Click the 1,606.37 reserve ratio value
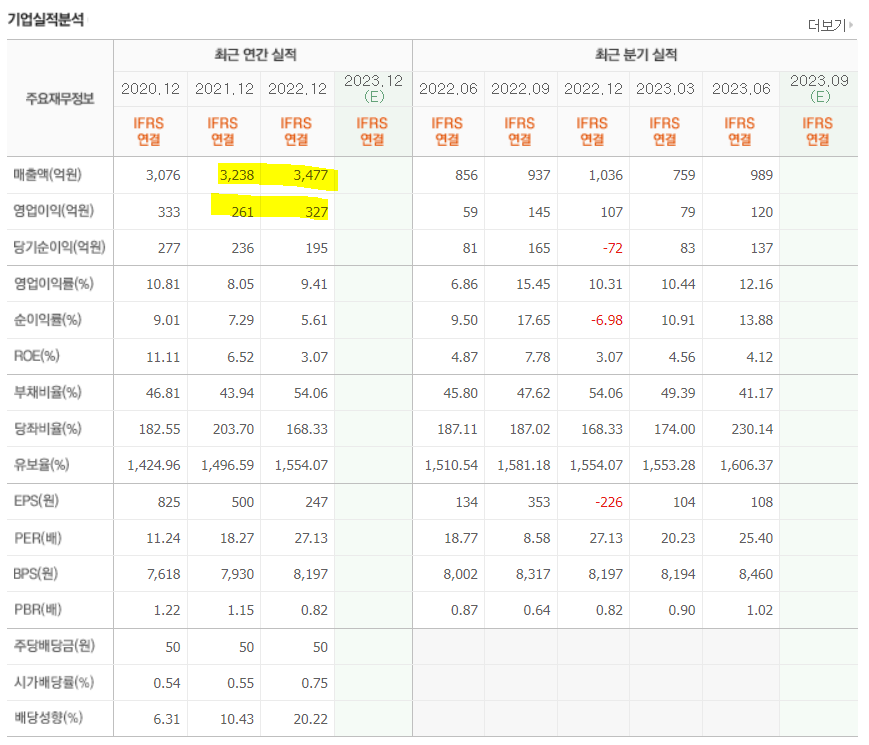Screen dimensions: 869x745 tap(747, 465)
